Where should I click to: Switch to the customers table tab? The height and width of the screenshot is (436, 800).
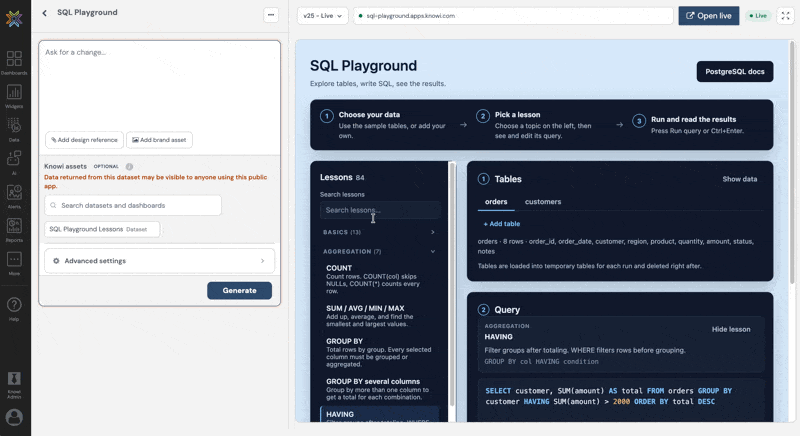(543, 202)
